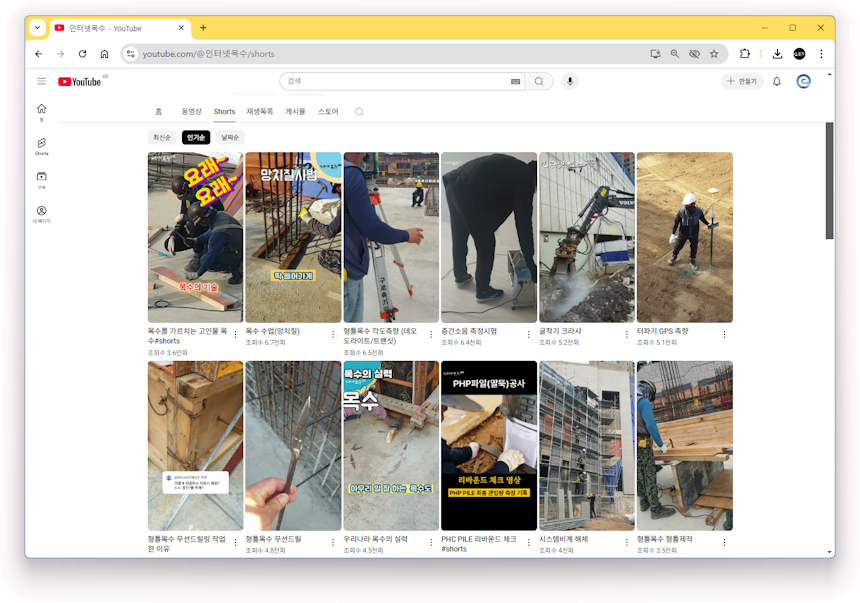Image resolution: width=860 pixels, height=603 pixels.
Task: Open the Home icon in the sidebar
Action: click(41, 109)
